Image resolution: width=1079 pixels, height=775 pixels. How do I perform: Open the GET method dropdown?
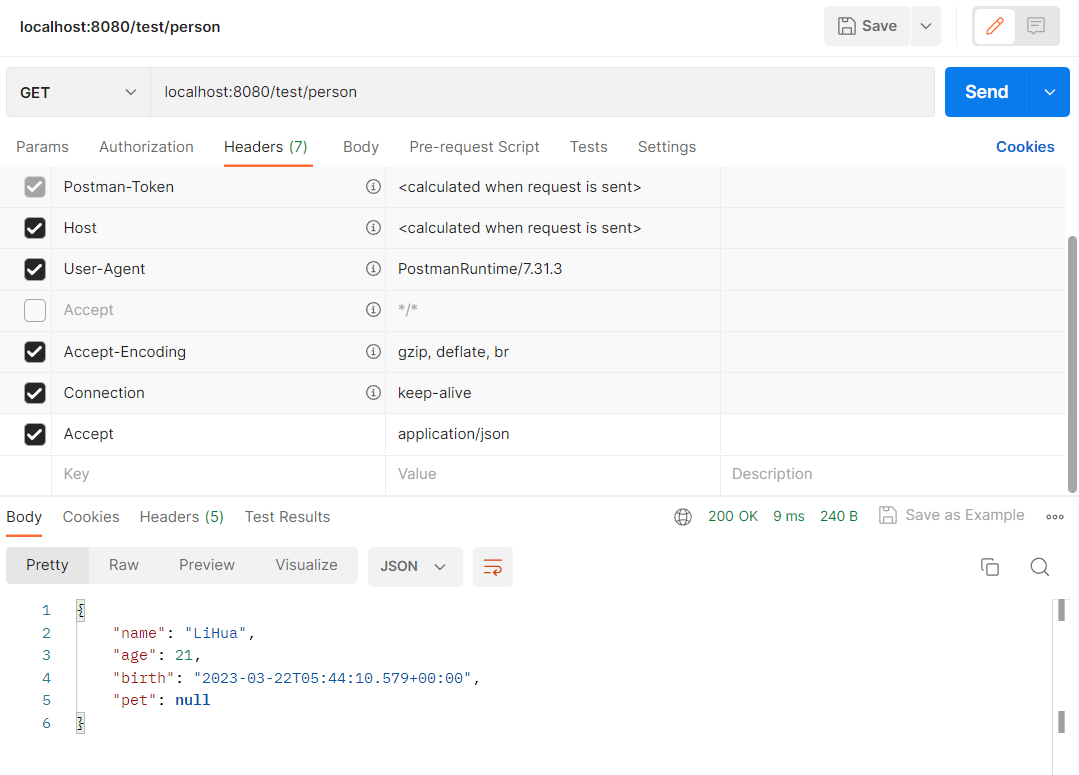(78, 92)
